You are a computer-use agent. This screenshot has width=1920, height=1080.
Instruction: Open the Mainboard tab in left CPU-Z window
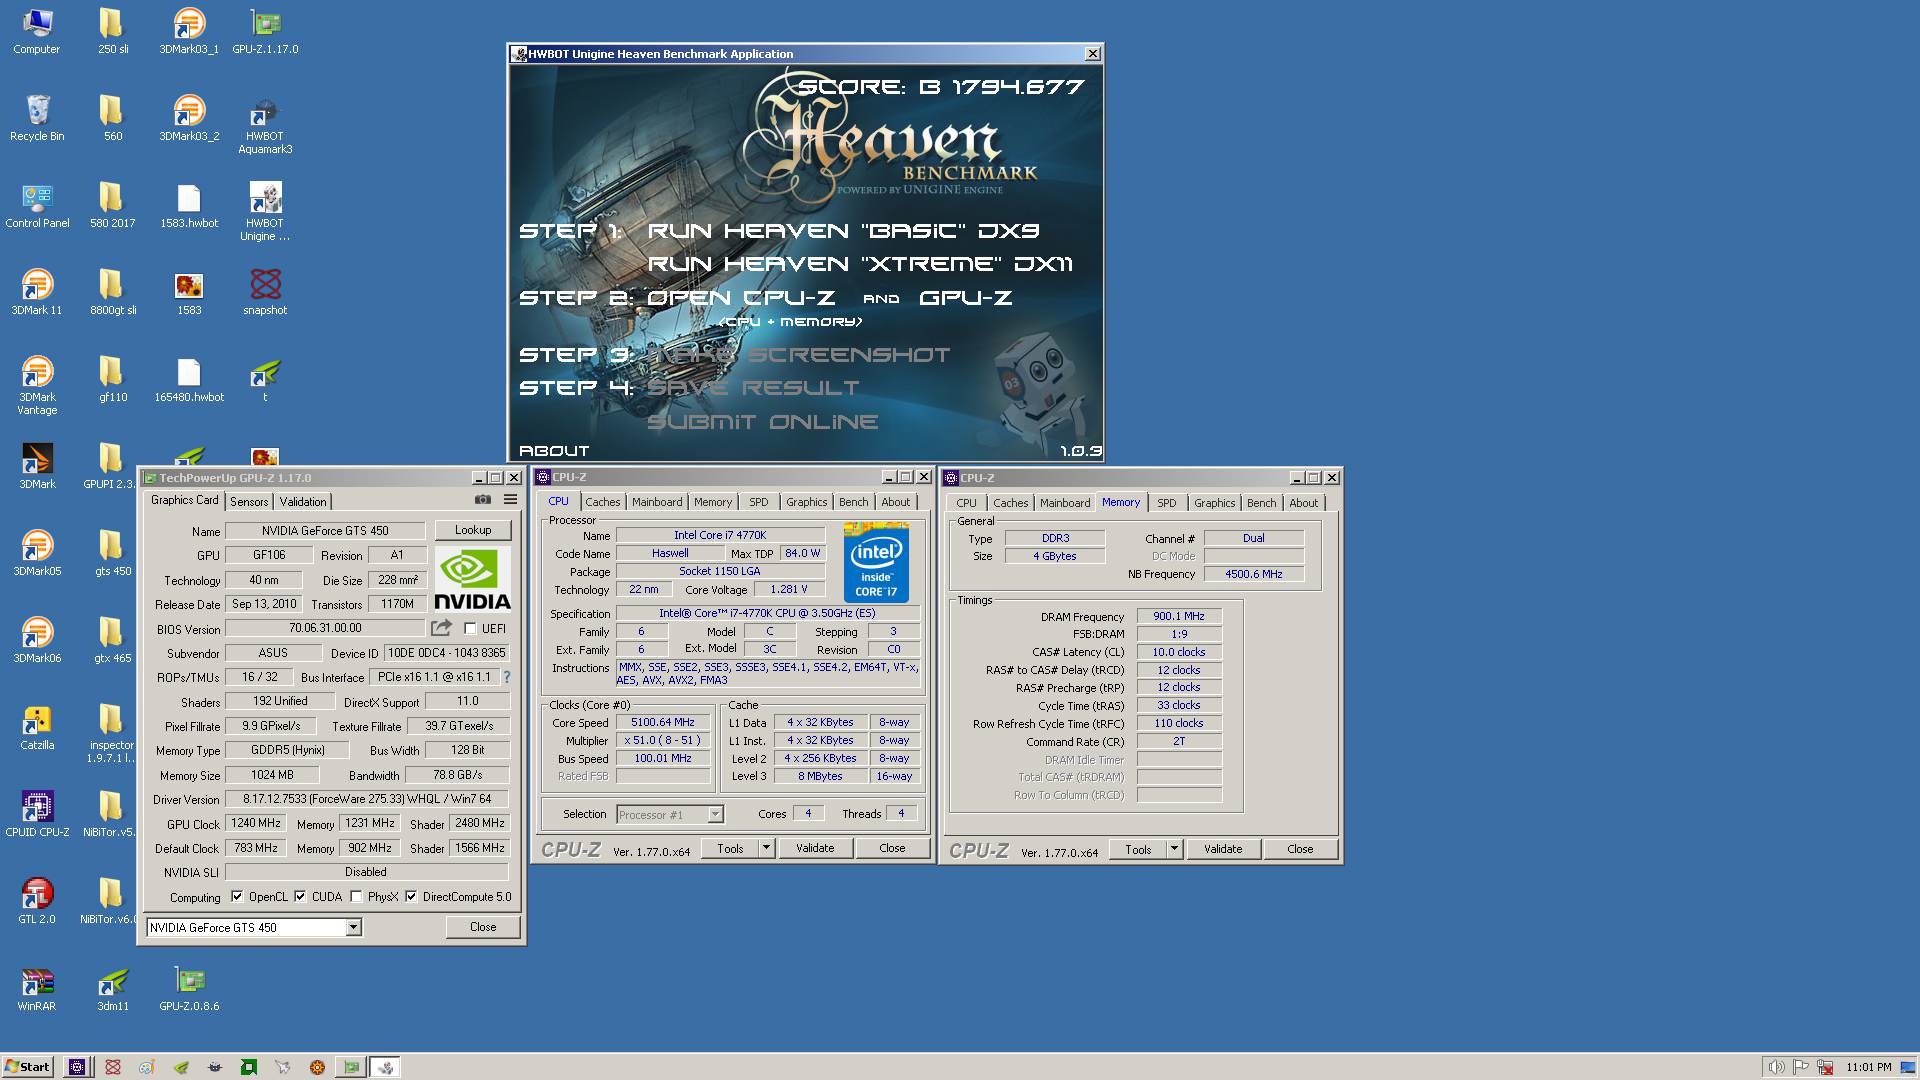[x=657, y=502]
